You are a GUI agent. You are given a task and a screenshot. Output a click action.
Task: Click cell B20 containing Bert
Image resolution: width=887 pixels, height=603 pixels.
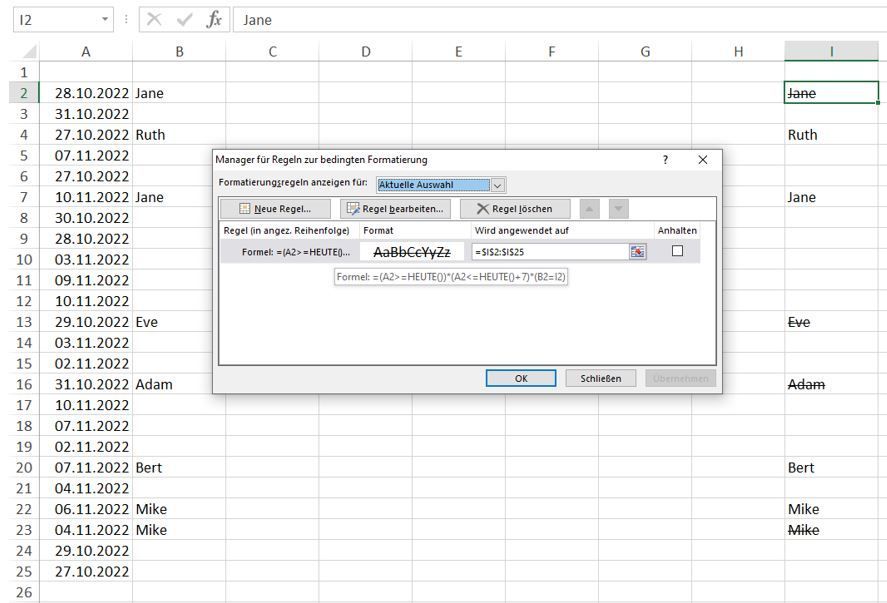pos(179,468)
